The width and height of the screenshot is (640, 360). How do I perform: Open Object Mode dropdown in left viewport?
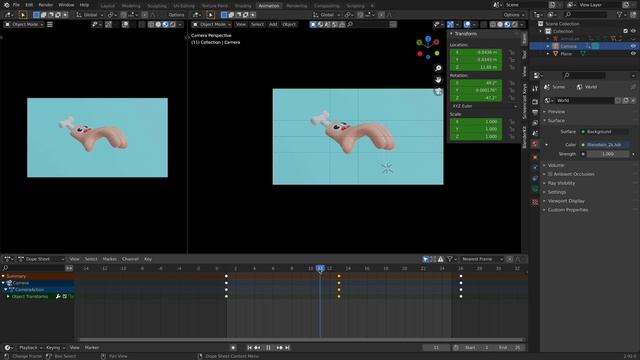[24, 24]
